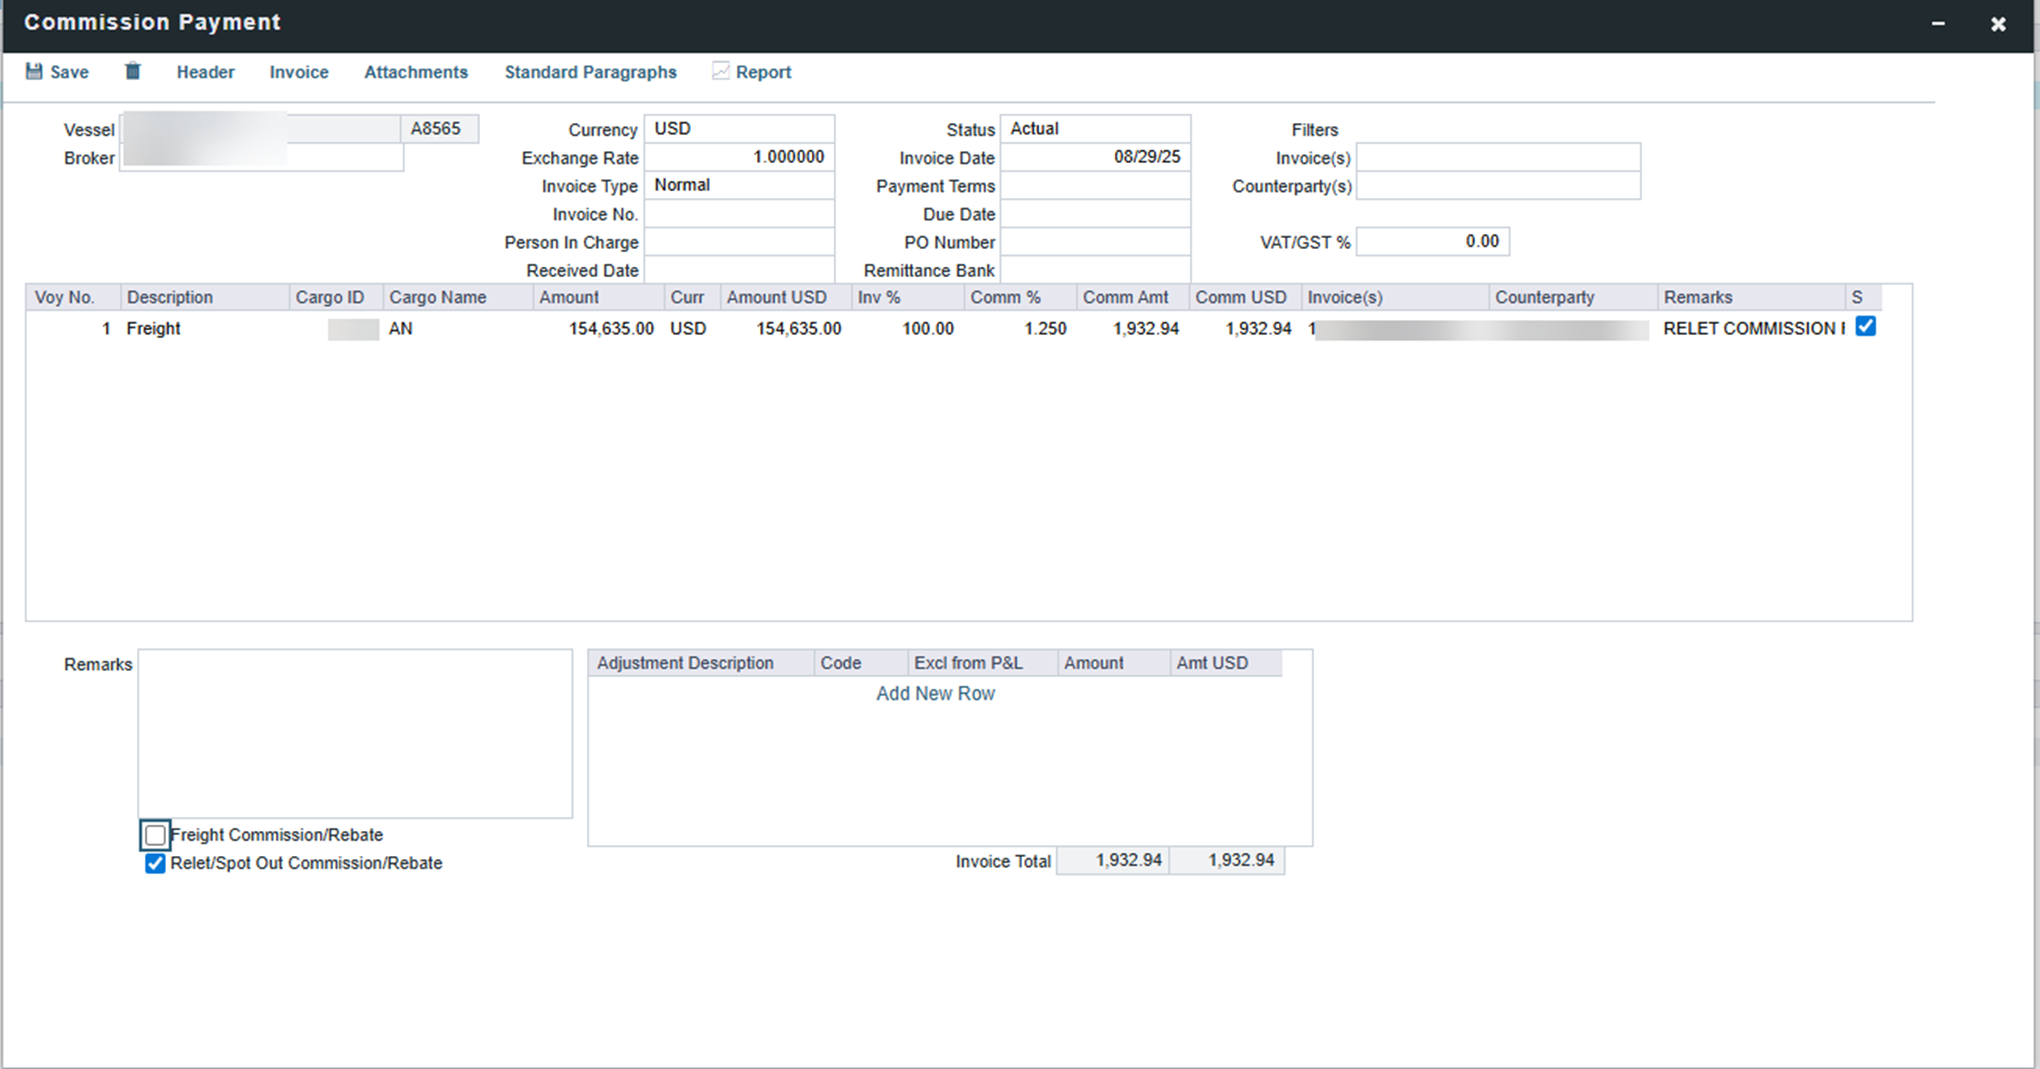
Task: Uncheck Relet/Spot Out Commission/Rebate
Action: click(x=155, y=864)
